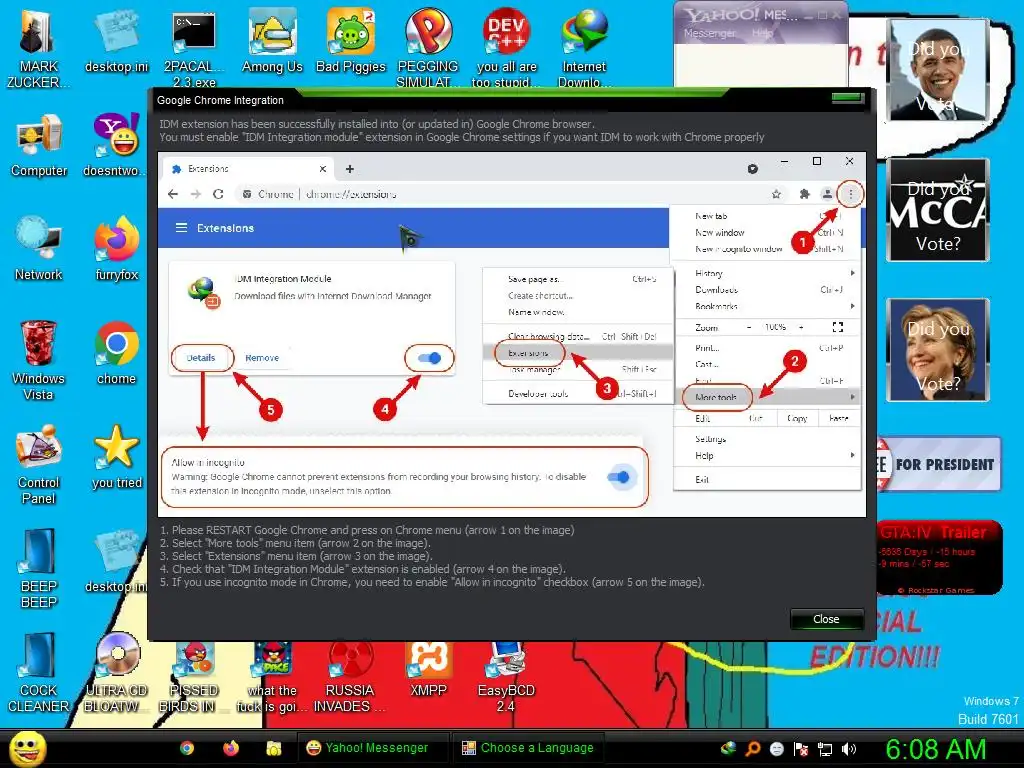Select the ULTRA CD BLOATW... disc icon
This screenshot has height=768, width=1024.
point(116,671)
